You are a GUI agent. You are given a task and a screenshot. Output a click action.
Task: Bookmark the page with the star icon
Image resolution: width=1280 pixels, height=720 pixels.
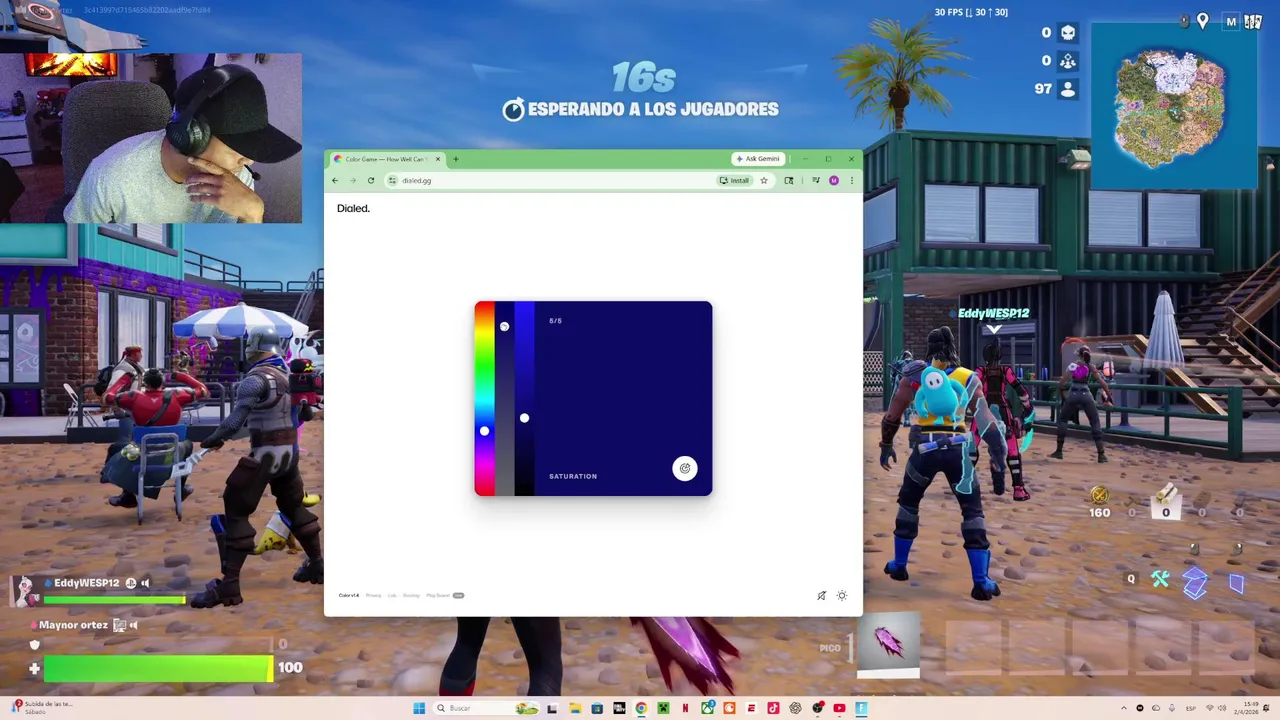tap(764, 180)
